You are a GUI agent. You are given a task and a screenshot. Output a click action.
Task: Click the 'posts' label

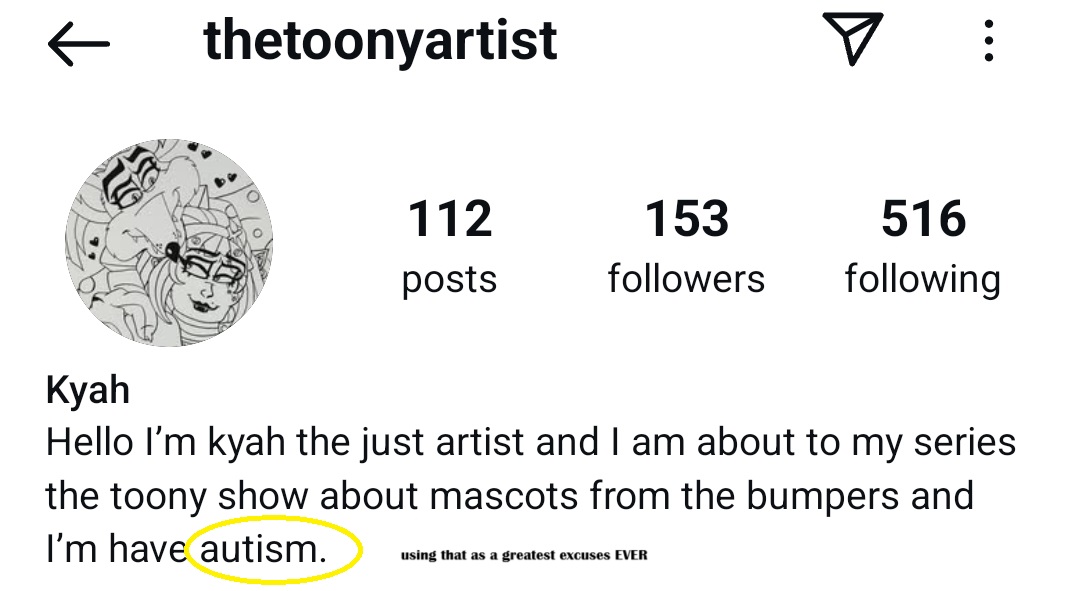[450, 279]
